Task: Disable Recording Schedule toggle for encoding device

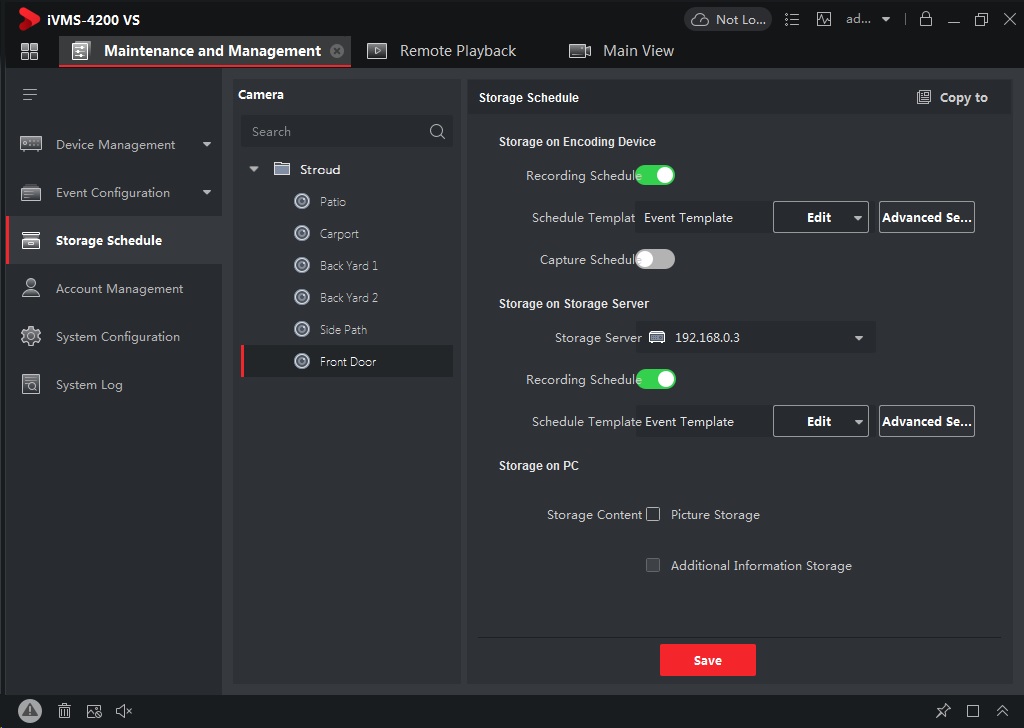Action: click(x=655, y=175)
